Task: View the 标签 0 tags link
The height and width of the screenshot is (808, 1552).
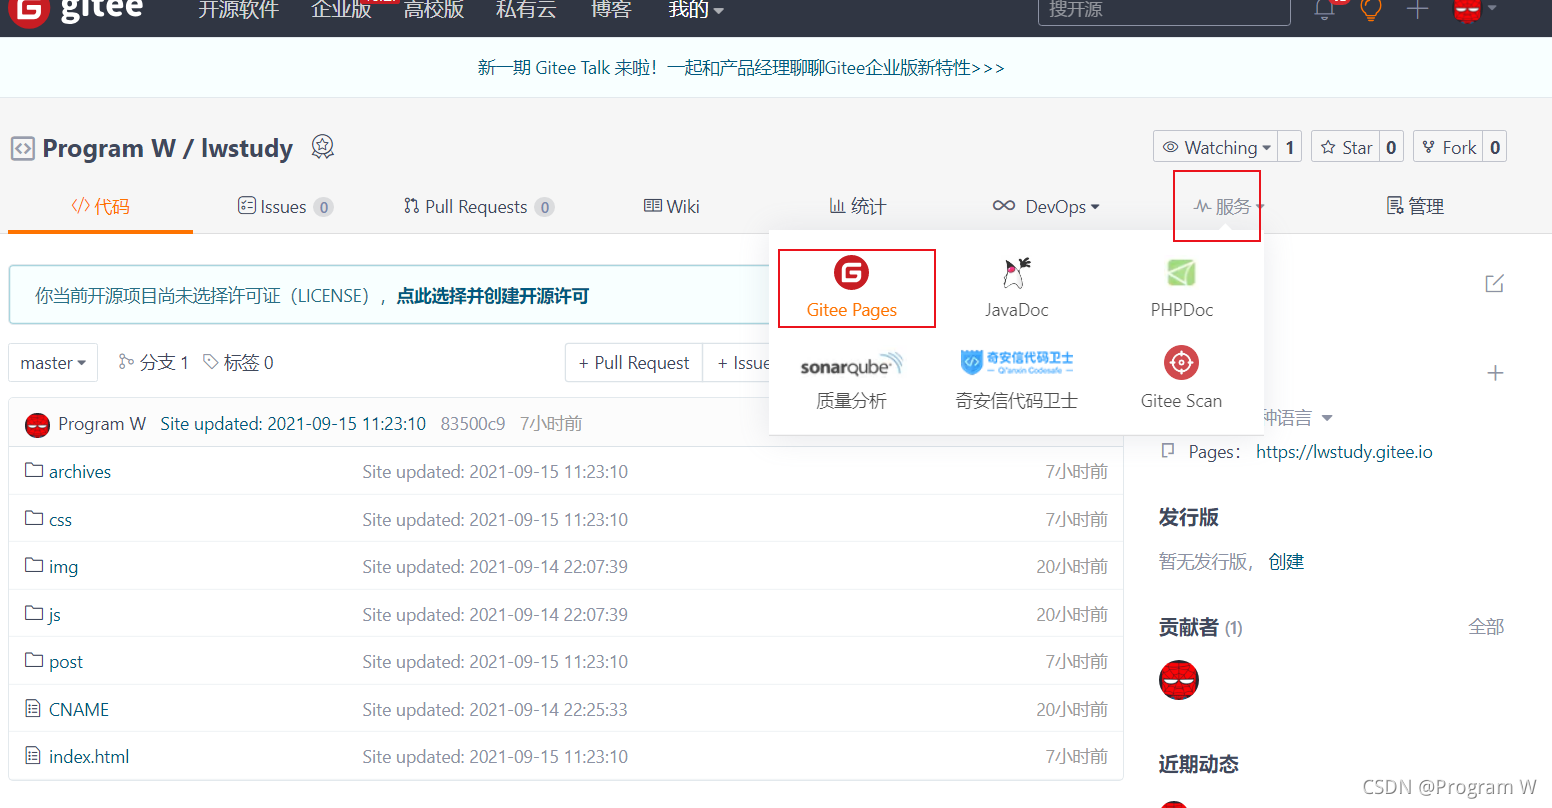Action: click(x=238, y=362)
